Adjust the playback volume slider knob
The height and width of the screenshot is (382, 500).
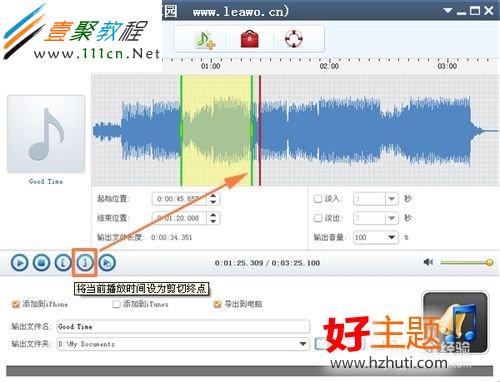tap(489, 263)
